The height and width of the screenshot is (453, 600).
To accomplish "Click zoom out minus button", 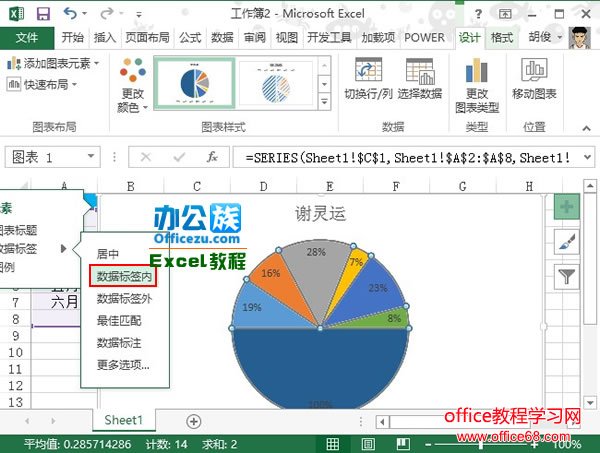I will pyautogui.click(x=428, y=445).
